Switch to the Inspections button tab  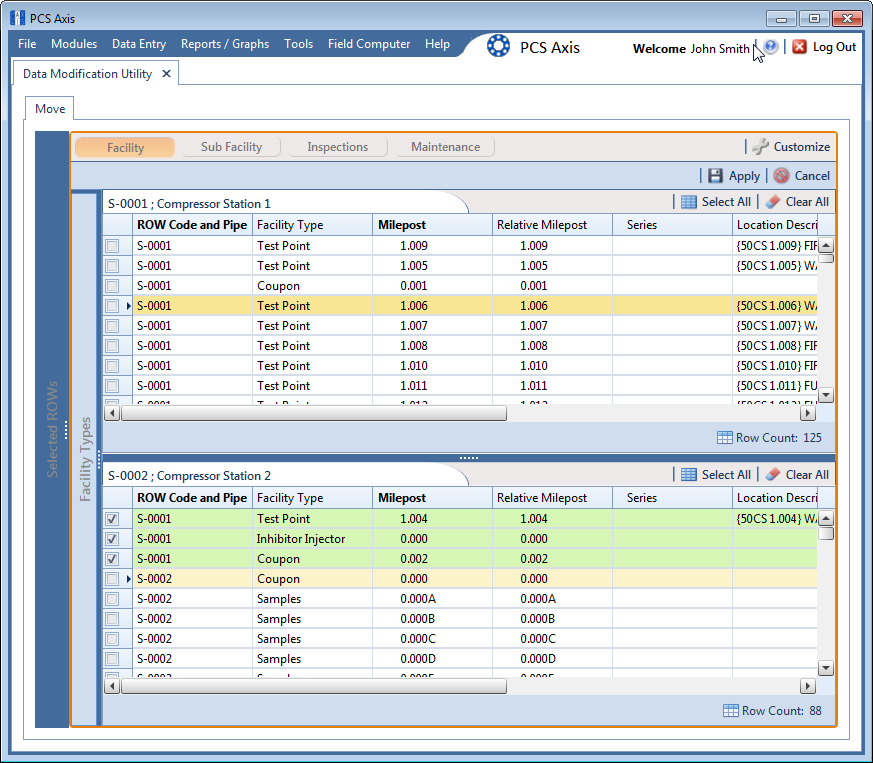tap(337, 147)
